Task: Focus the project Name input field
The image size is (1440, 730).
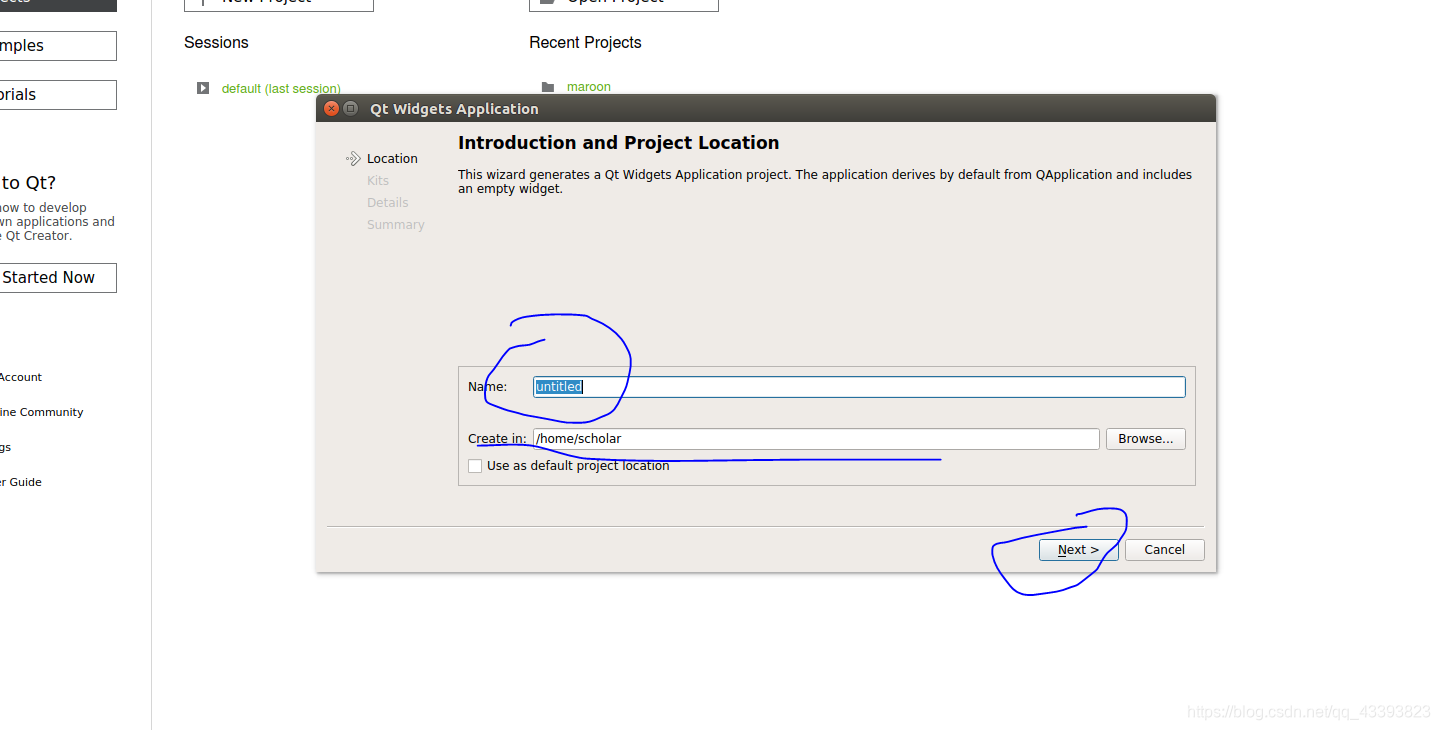Action: coord(859,387)
